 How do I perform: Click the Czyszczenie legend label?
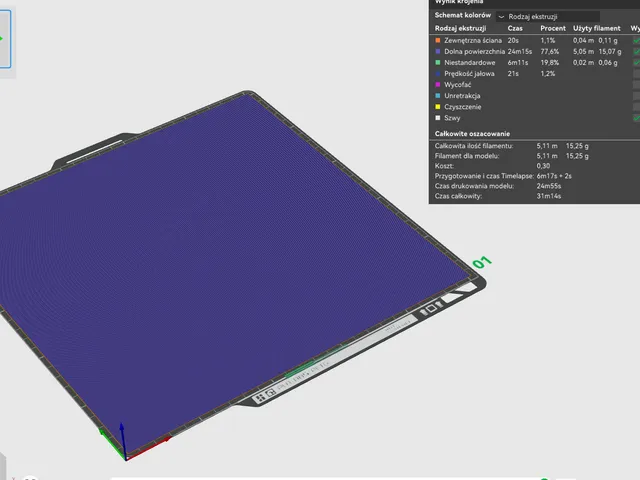pyautogui.click(x=462, y=107)
